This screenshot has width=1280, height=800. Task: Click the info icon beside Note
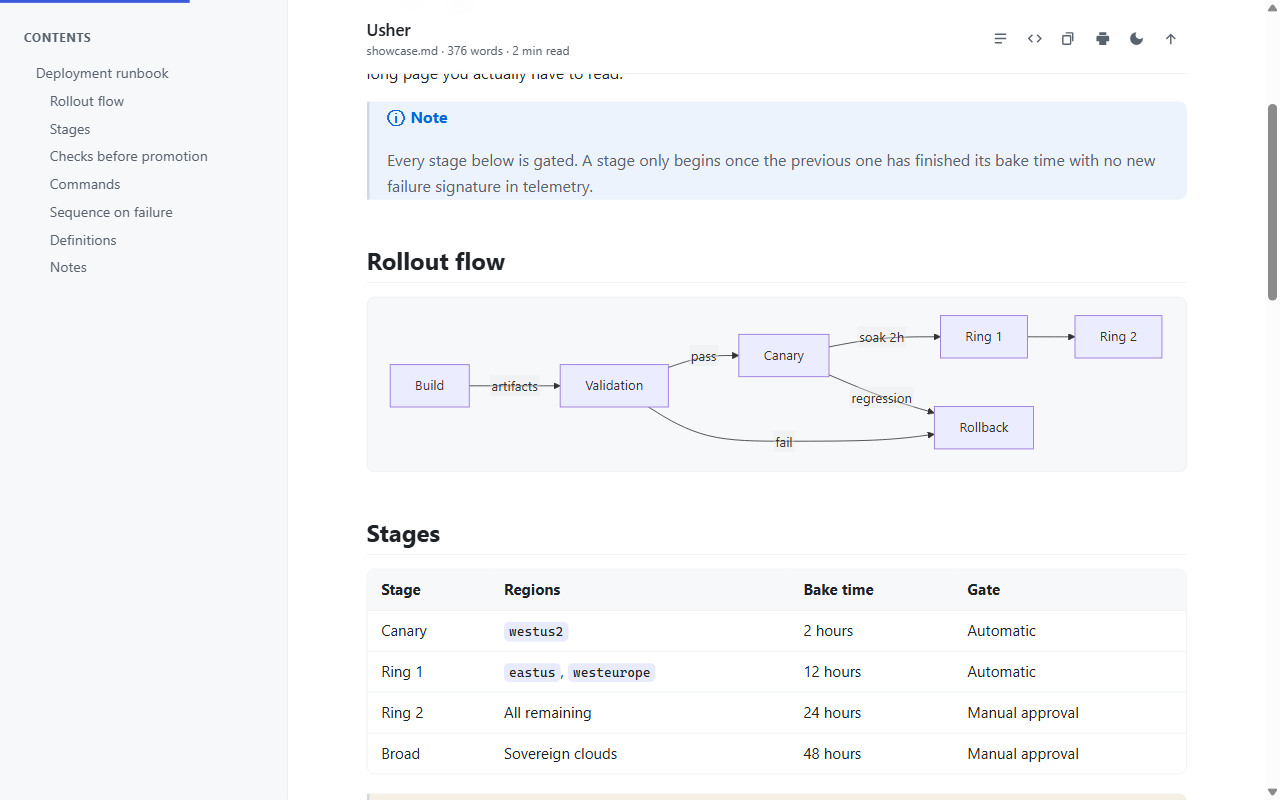(396, 118)
